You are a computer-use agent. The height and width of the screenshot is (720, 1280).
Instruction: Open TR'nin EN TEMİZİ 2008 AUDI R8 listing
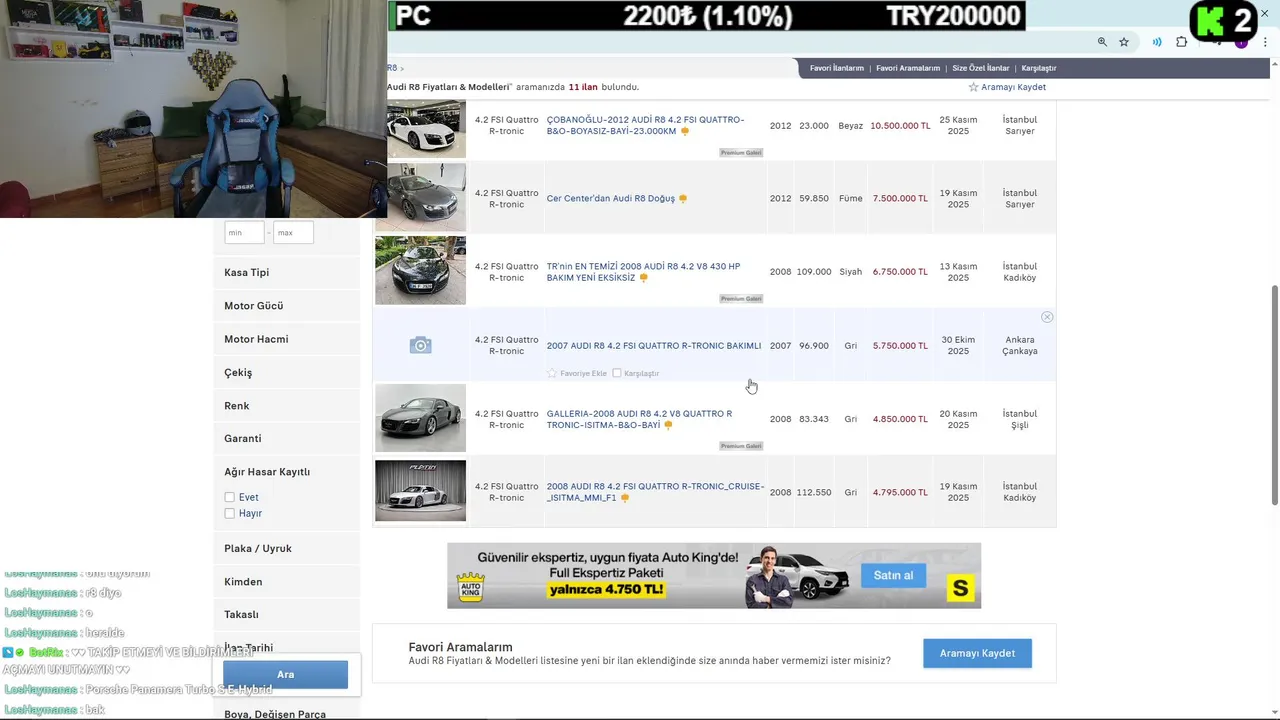tap(643, 272)
